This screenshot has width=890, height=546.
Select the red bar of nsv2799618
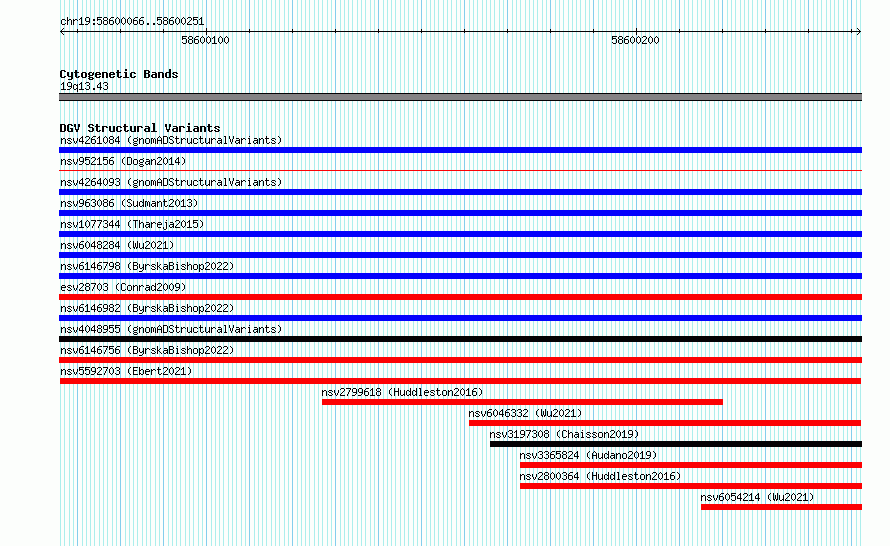coord(522,402)
